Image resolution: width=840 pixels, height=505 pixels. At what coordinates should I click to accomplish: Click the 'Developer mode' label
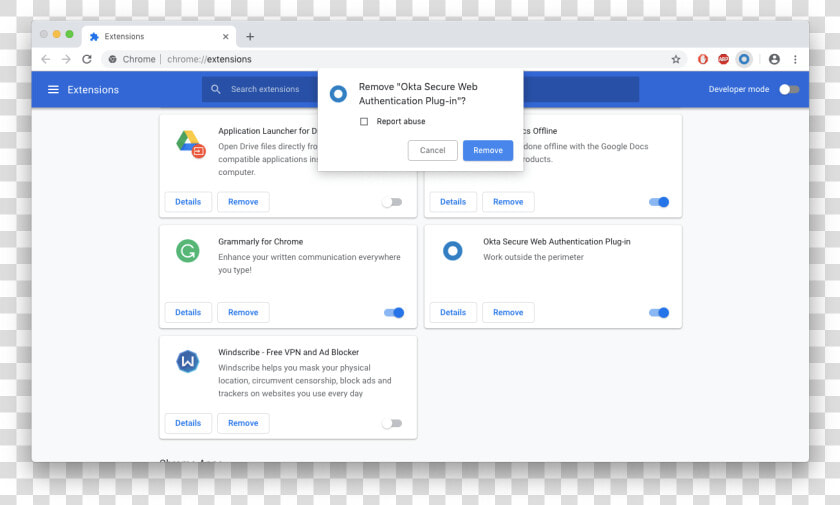tap(739, 89)
